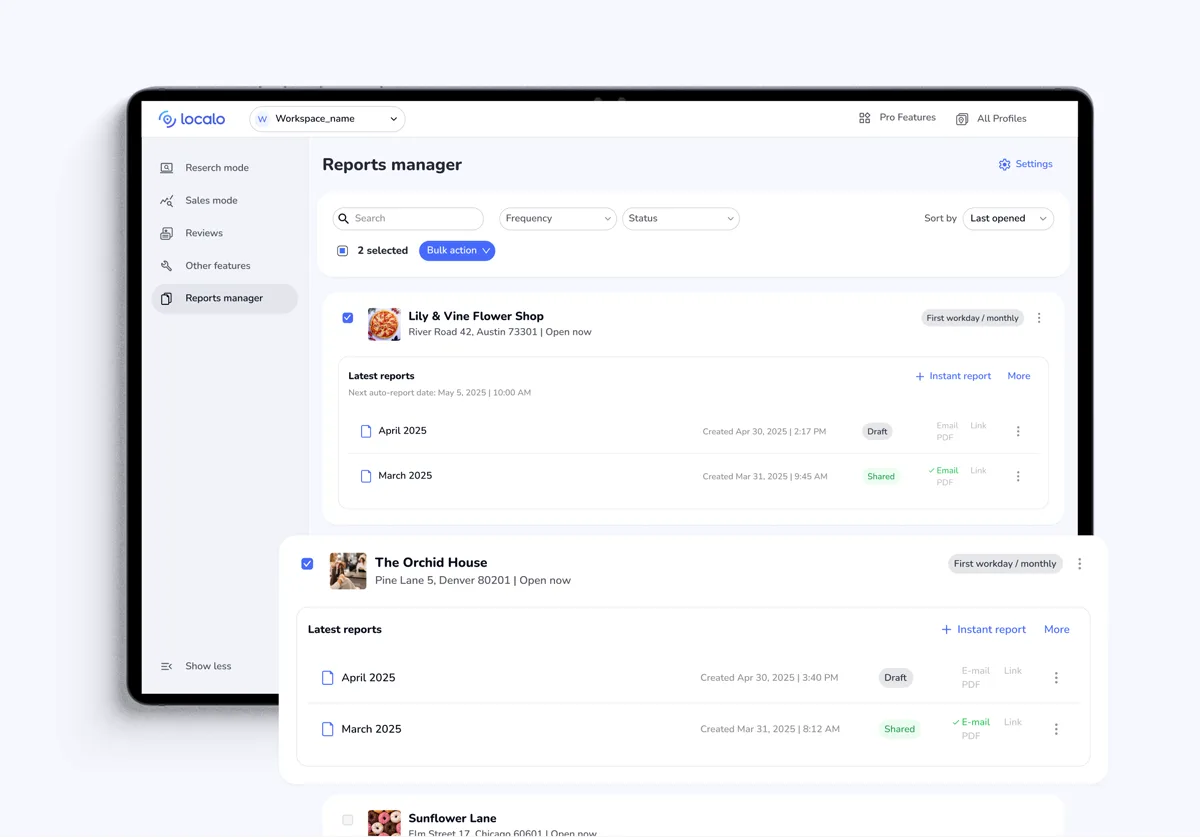Open the three-dot menu for Lily & Vine Flower Shop
Viewport: 1200px width, 837px height.
[1039, 318]
